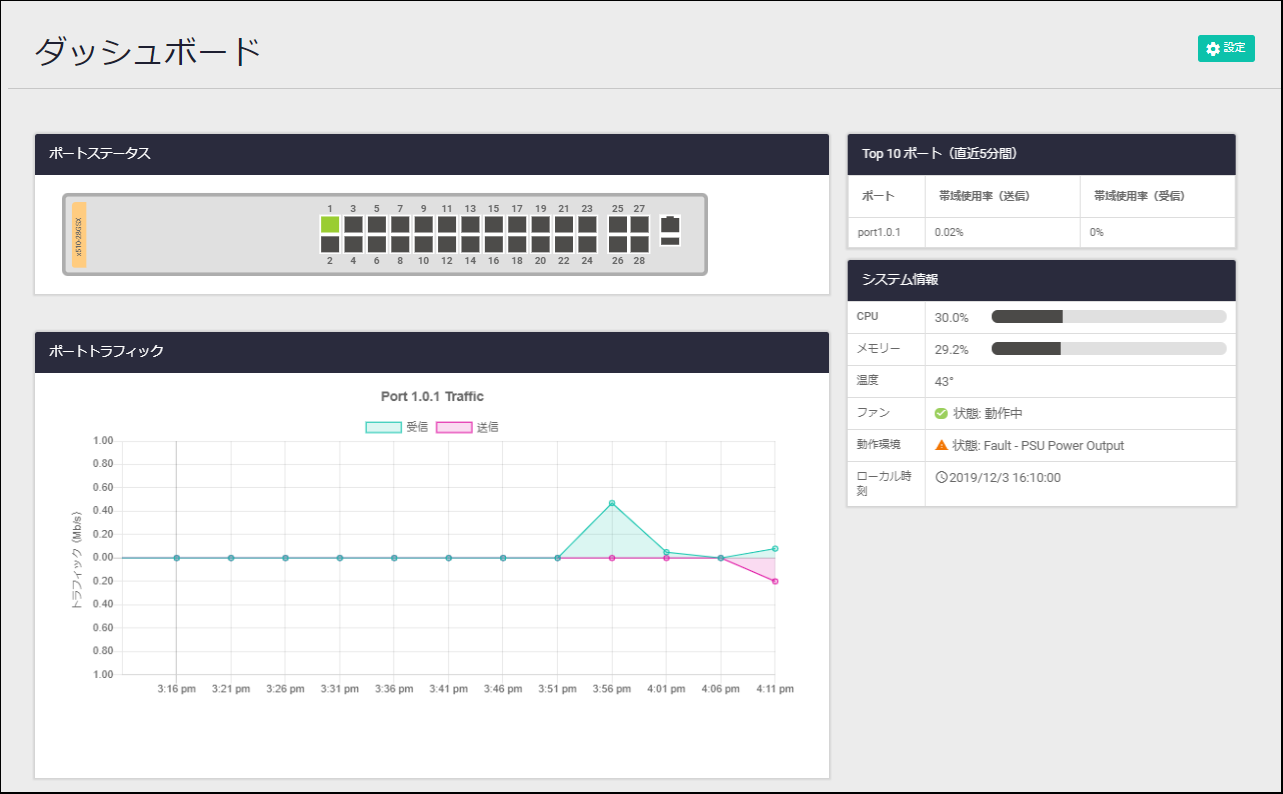Viewport: 1283px width, 794px height.
Task: Click the CPU usage progress bar
Action: pyautogui.click(x=1108, y=317)
